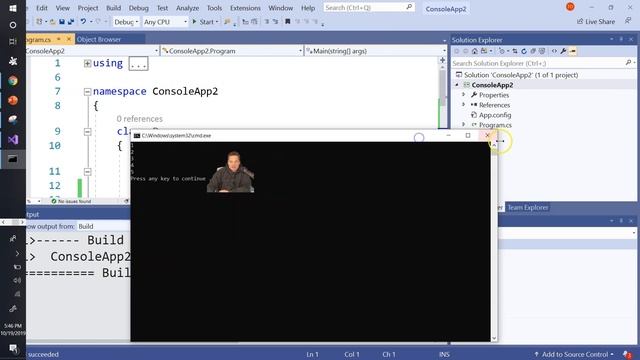Click the feedback icon beside Live Share
640x360 pixels.
628,21
